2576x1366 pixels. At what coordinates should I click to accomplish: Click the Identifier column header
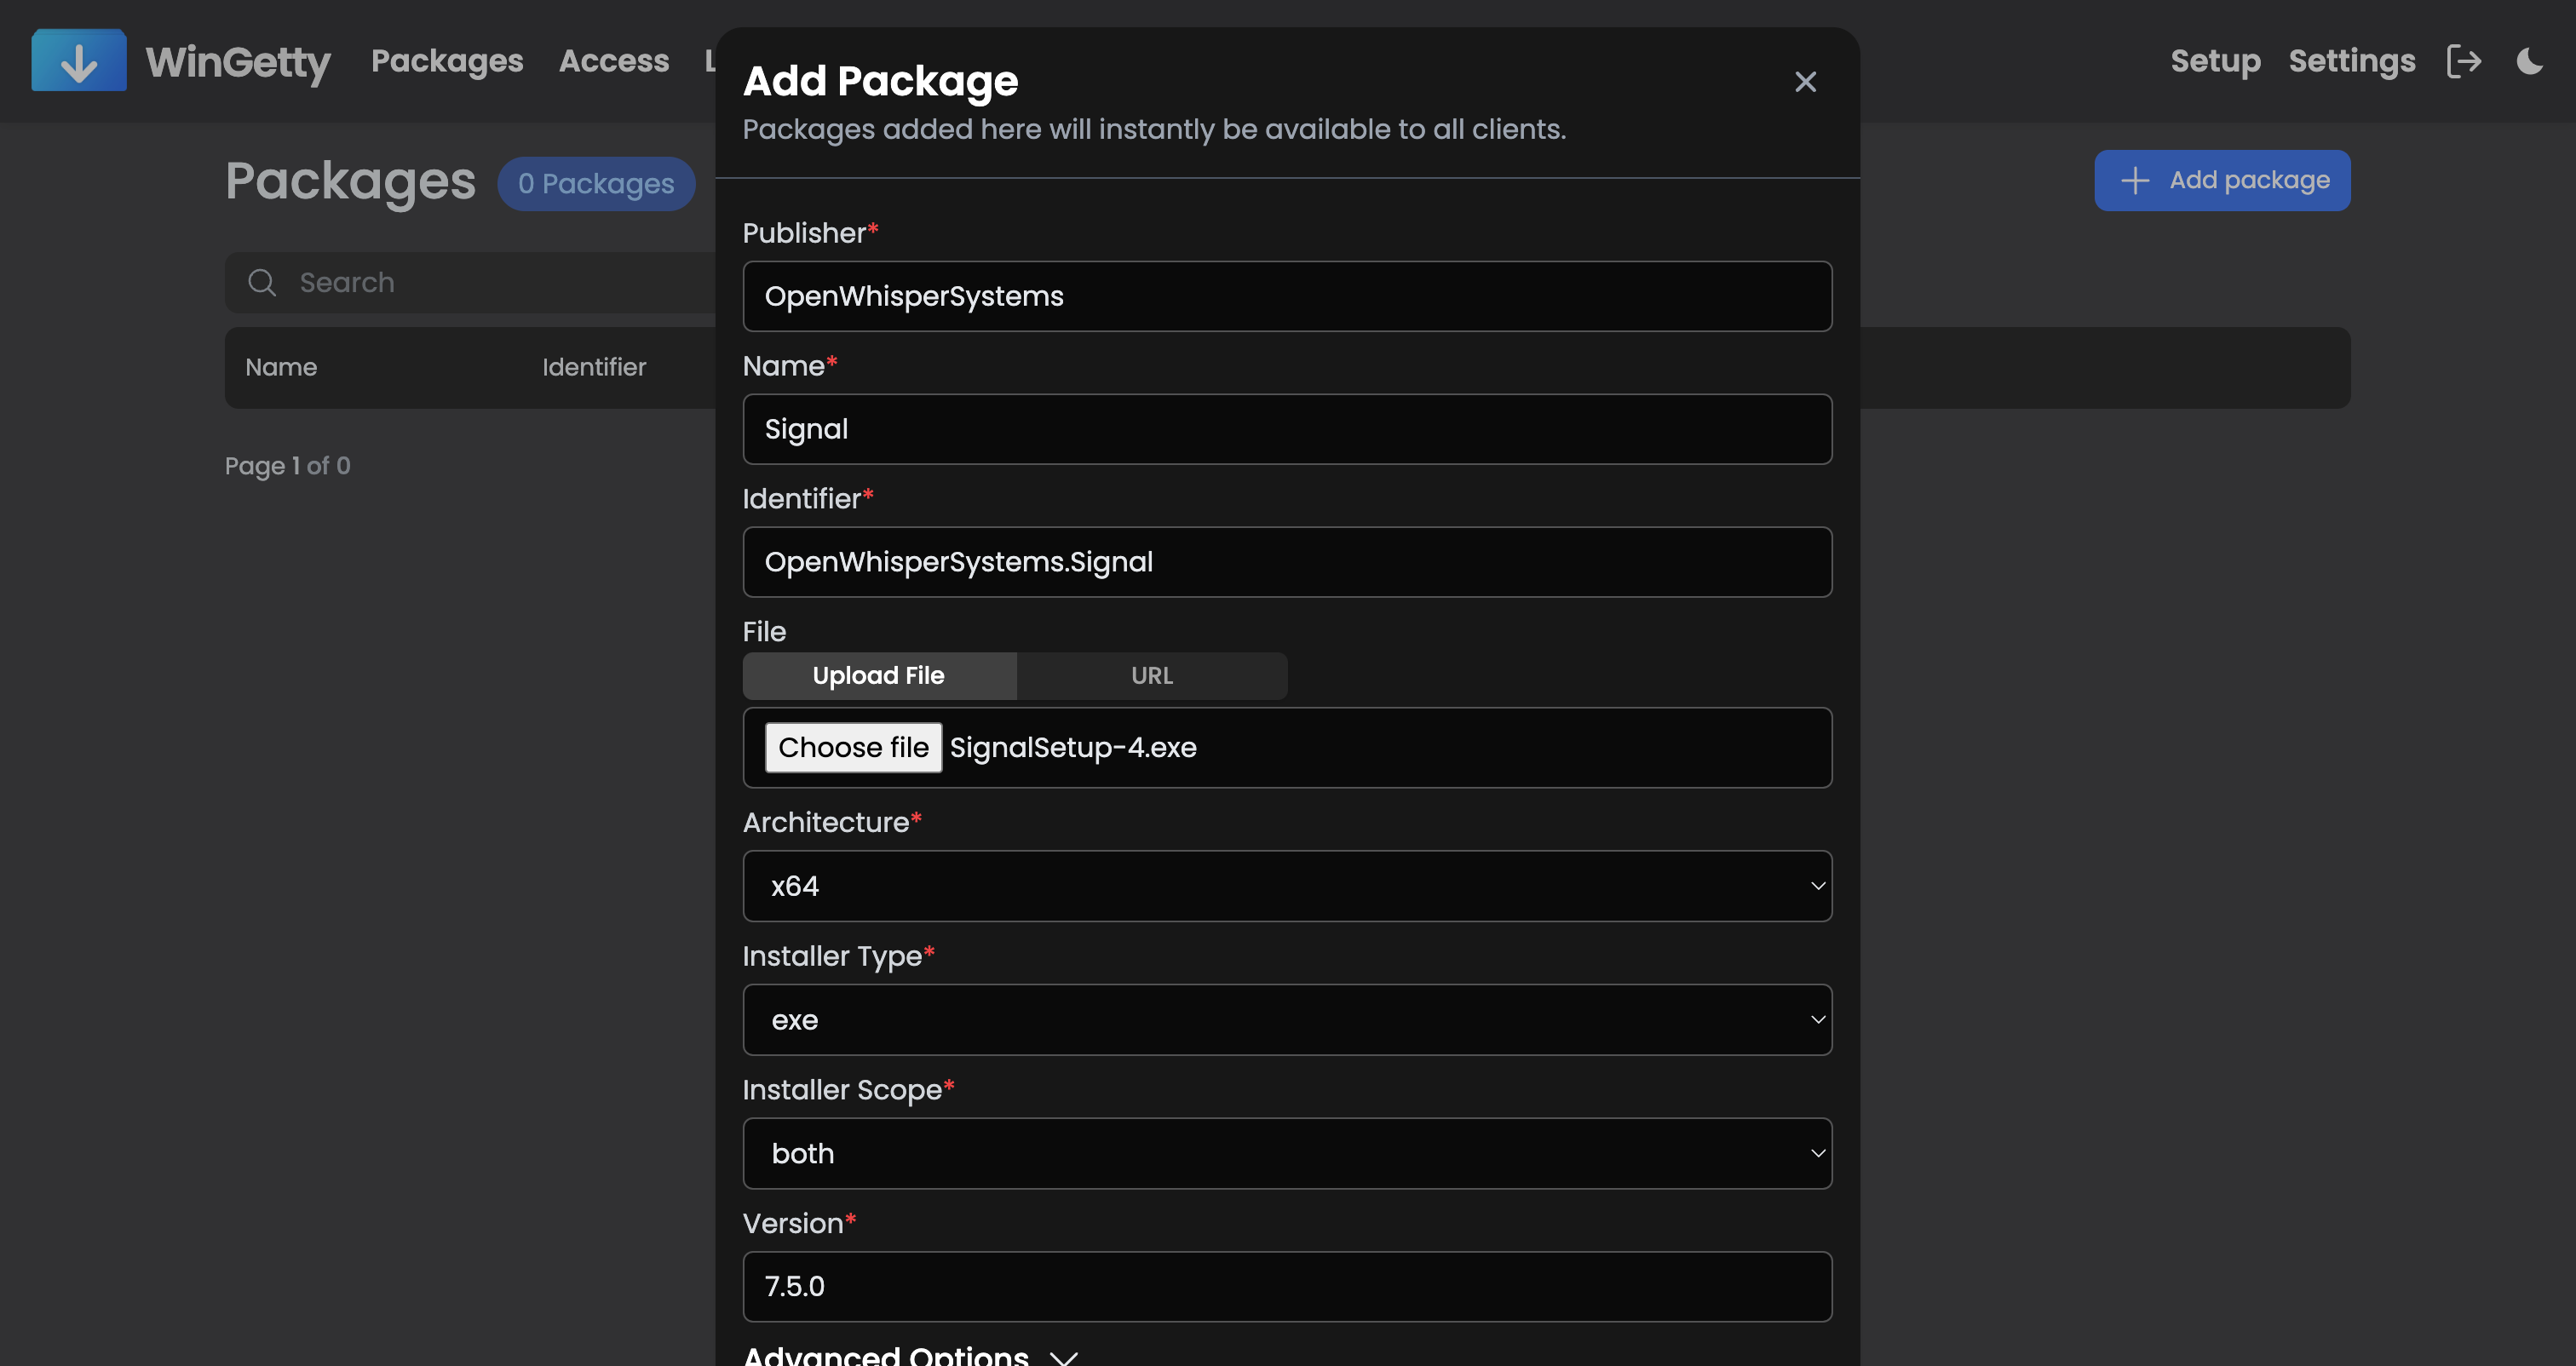click(x=594, y=367)
